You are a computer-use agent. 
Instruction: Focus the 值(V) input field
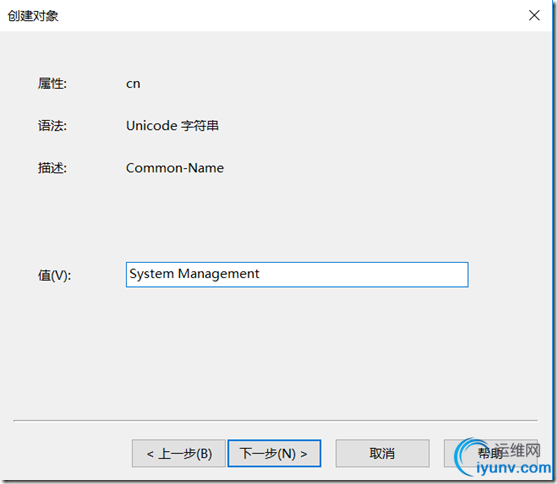click(x=297, y=275)
